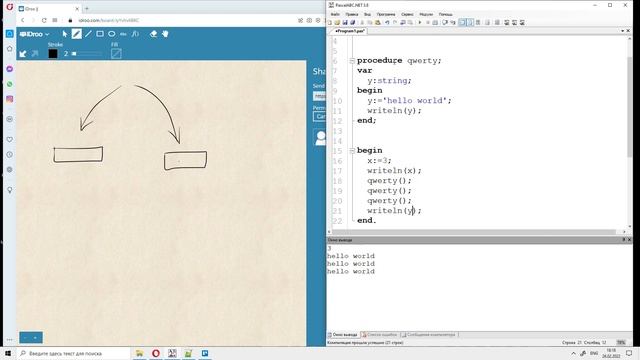Click the ENG language indicator in tray

(594, 353)
